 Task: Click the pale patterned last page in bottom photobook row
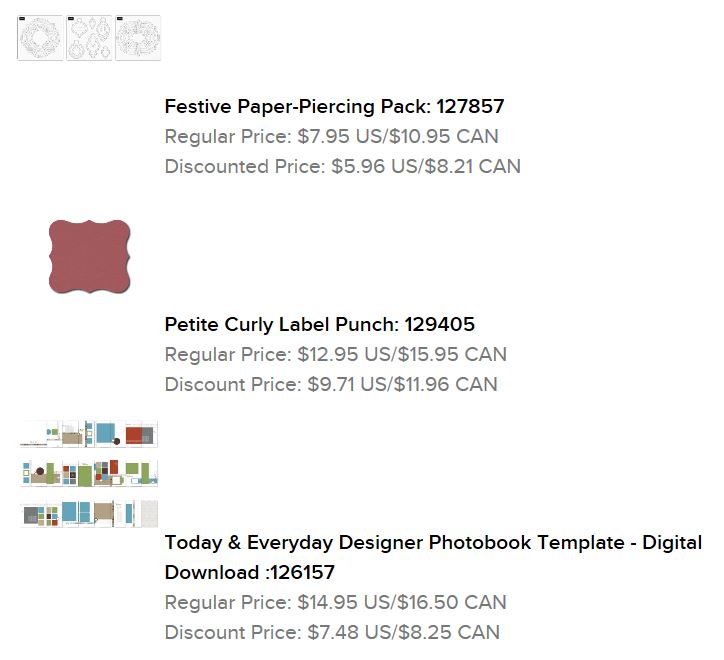148,513
